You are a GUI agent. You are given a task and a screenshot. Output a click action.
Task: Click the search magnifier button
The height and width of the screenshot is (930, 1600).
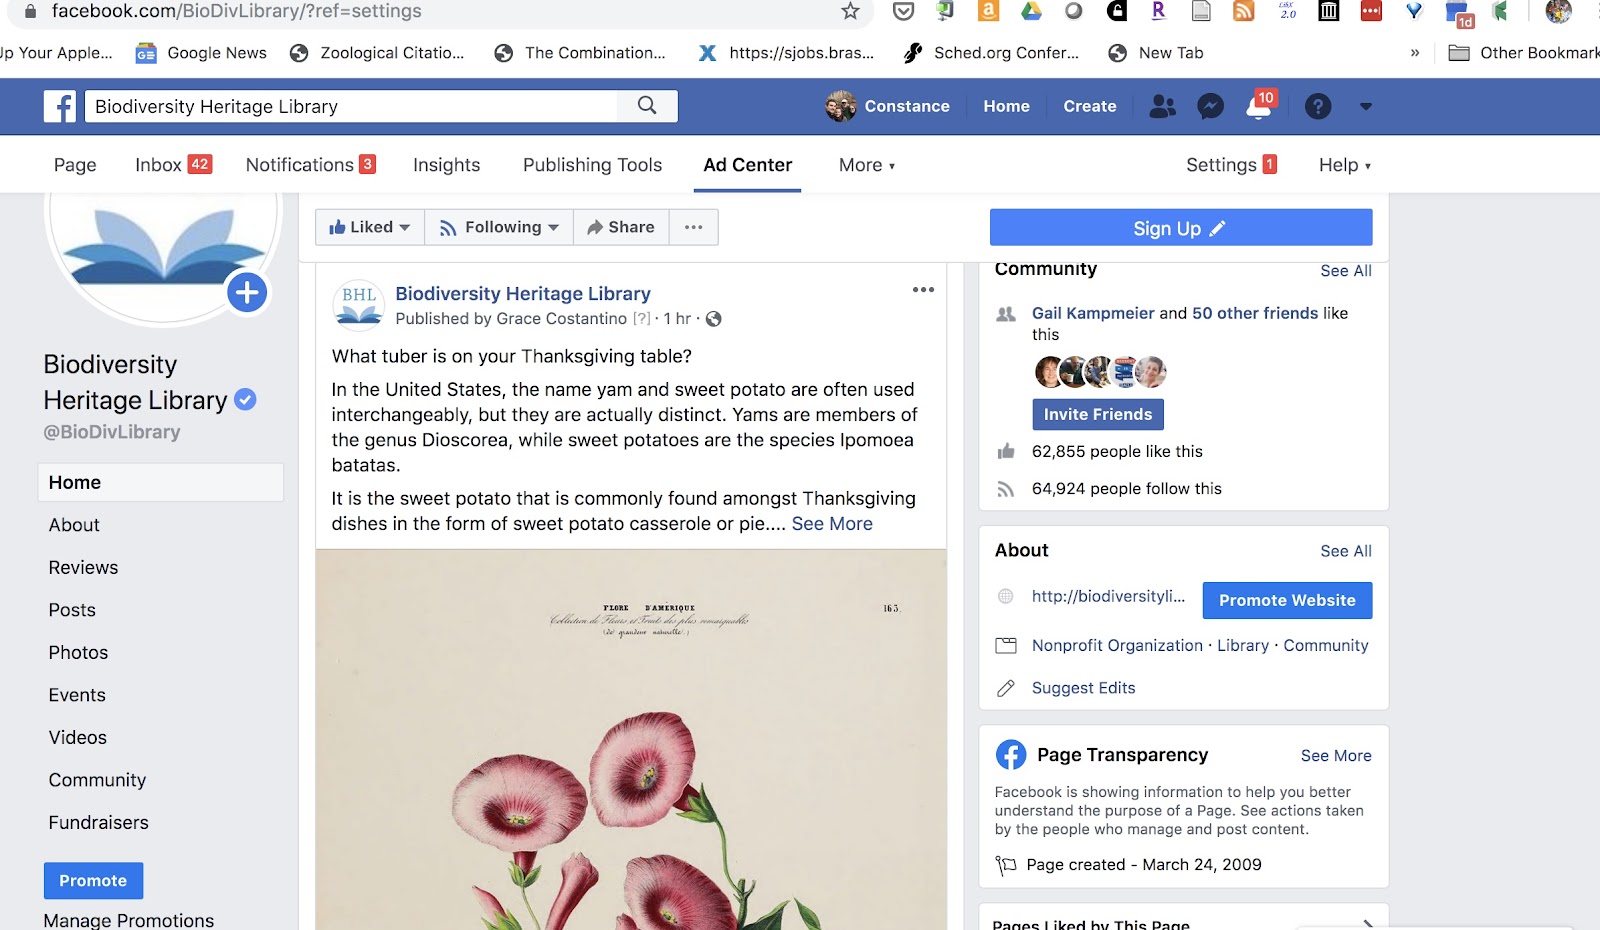[x=647, y=106]
